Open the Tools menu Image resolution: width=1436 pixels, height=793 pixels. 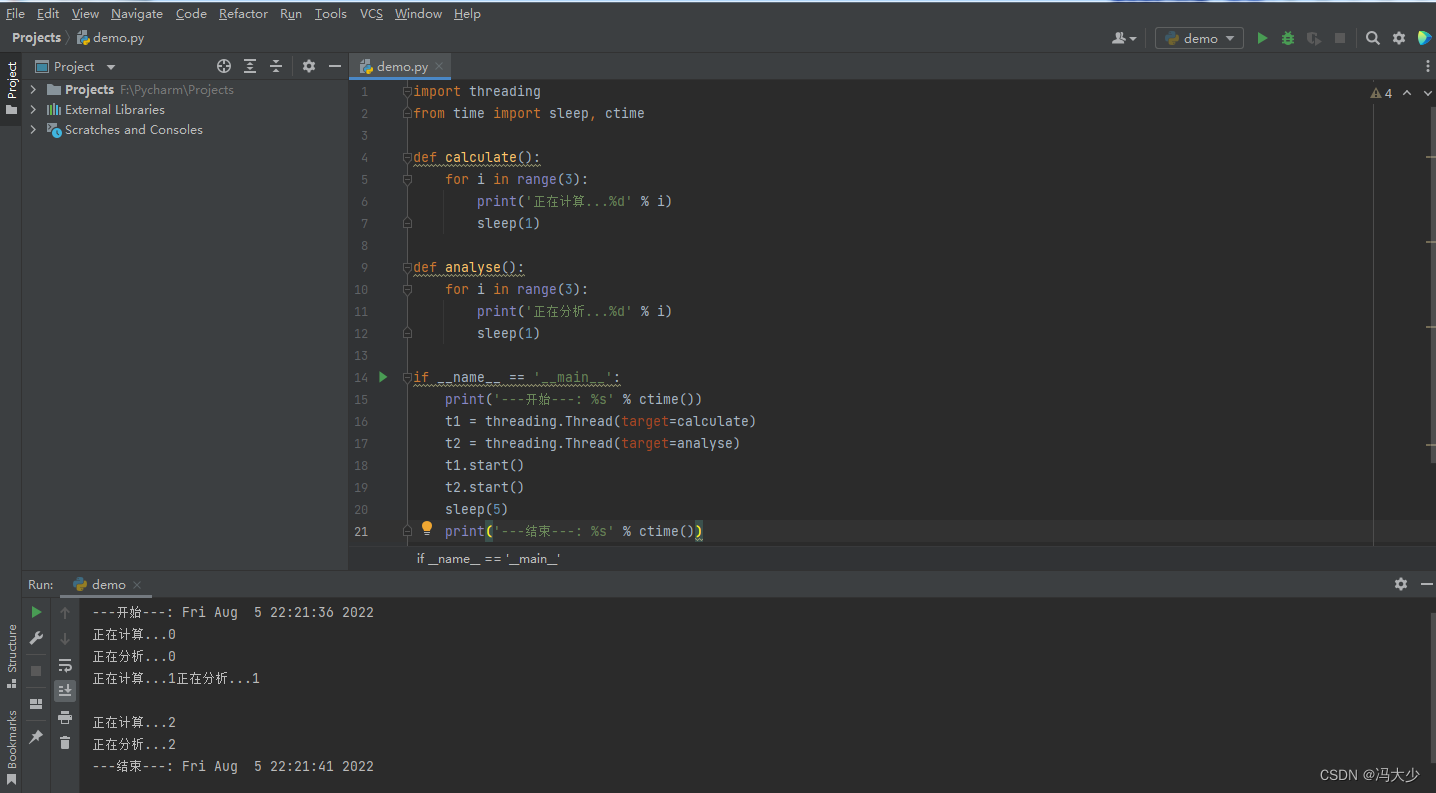(330, 13)
